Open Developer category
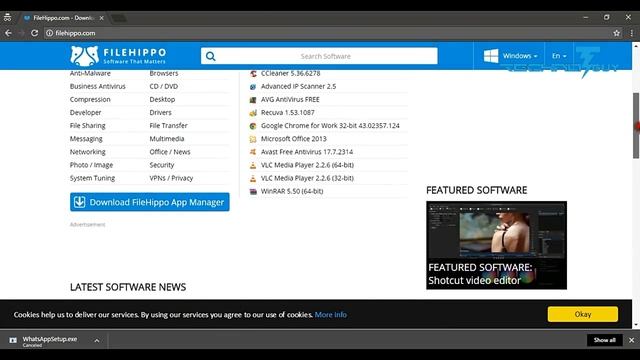Screen dimensions: 640x360 tap(85, 113)
